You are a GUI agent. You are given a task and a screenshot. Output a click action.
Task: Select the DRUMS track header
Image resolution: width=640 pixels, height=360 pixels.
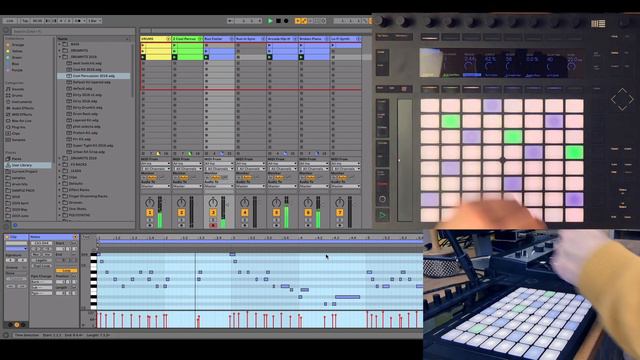[156, 39]
